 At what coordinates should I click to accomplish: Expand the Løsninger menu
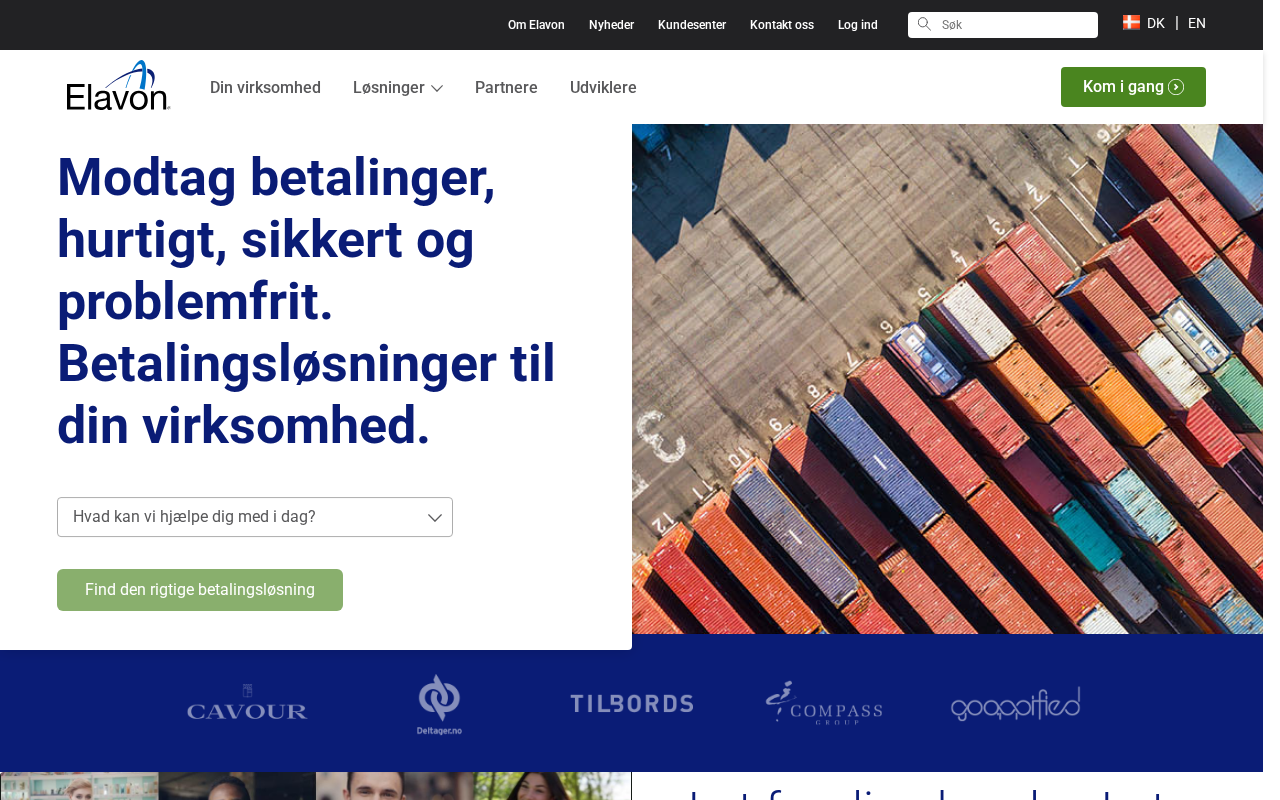398,87
